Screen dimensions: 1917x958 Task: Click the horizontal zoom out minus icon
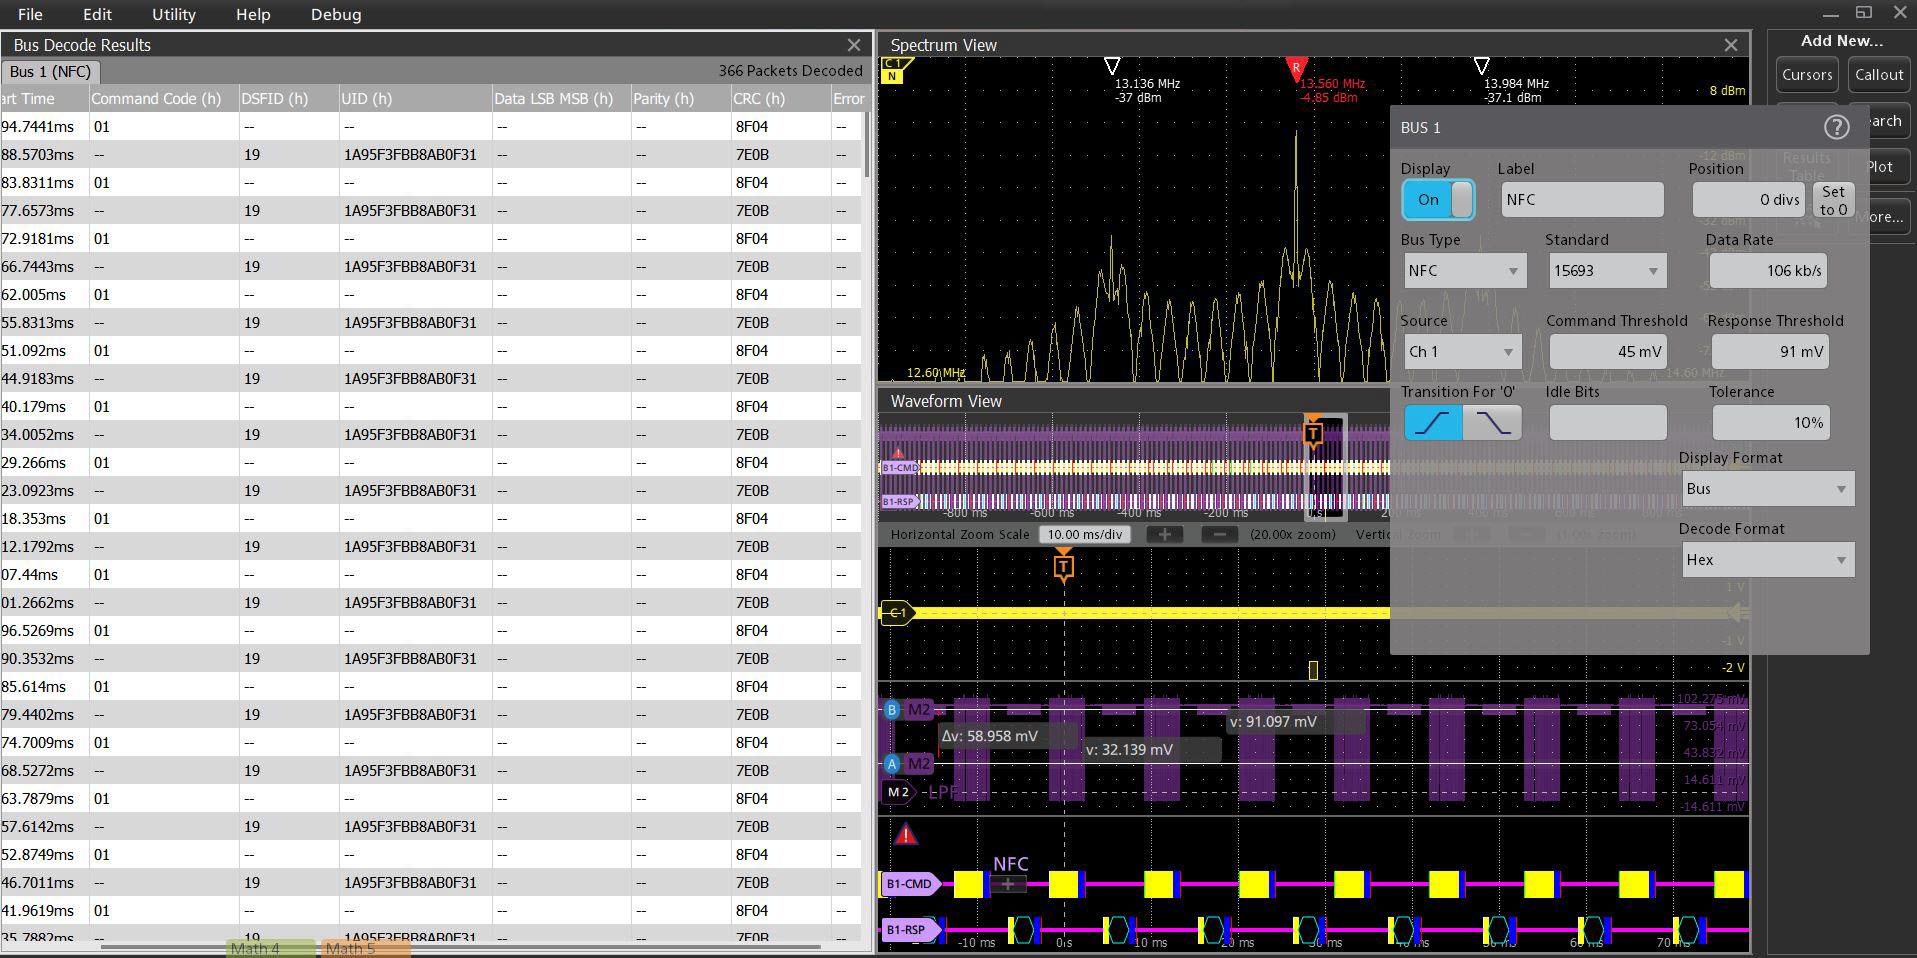click(x=1220, y=534)
